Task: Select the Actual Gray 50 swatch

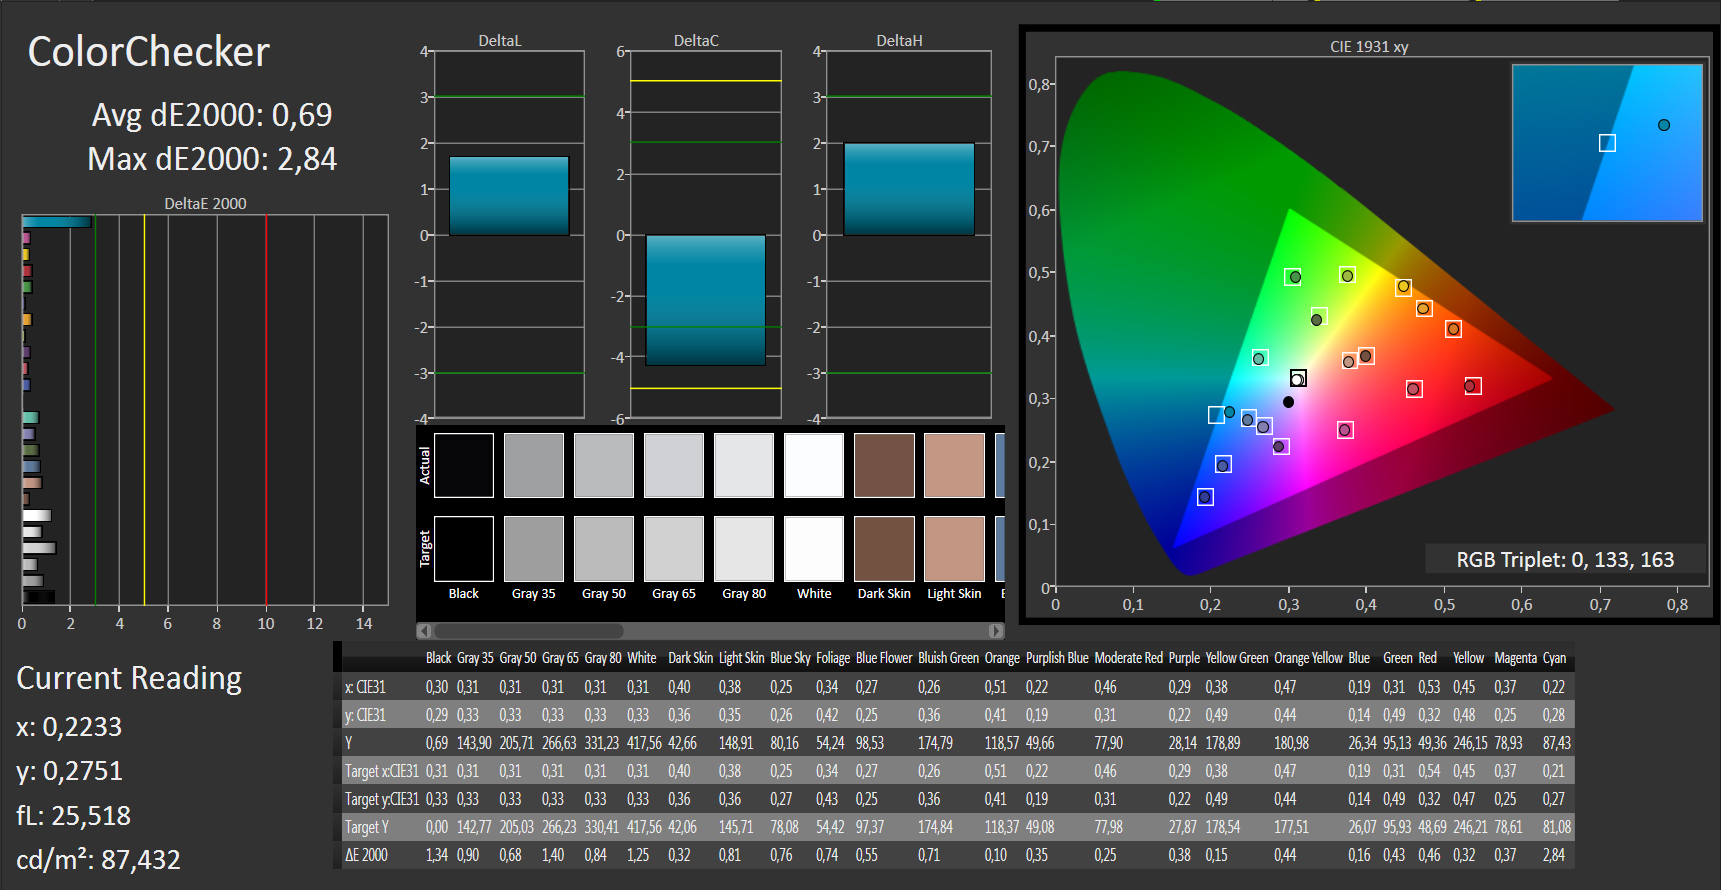Action: (604, 465)
